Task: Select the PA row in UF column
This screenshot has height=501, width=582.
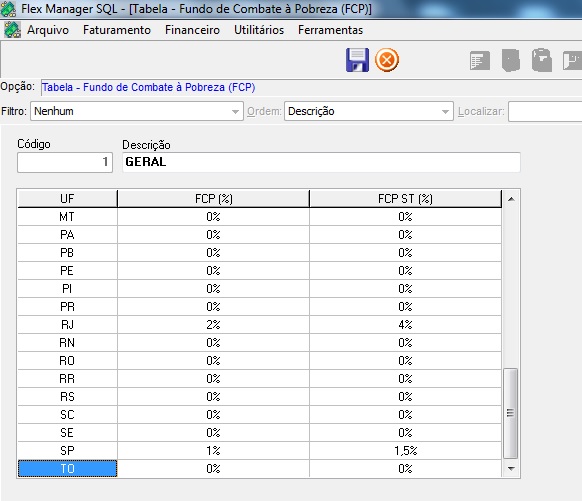Action: click(x=67, y=235)
